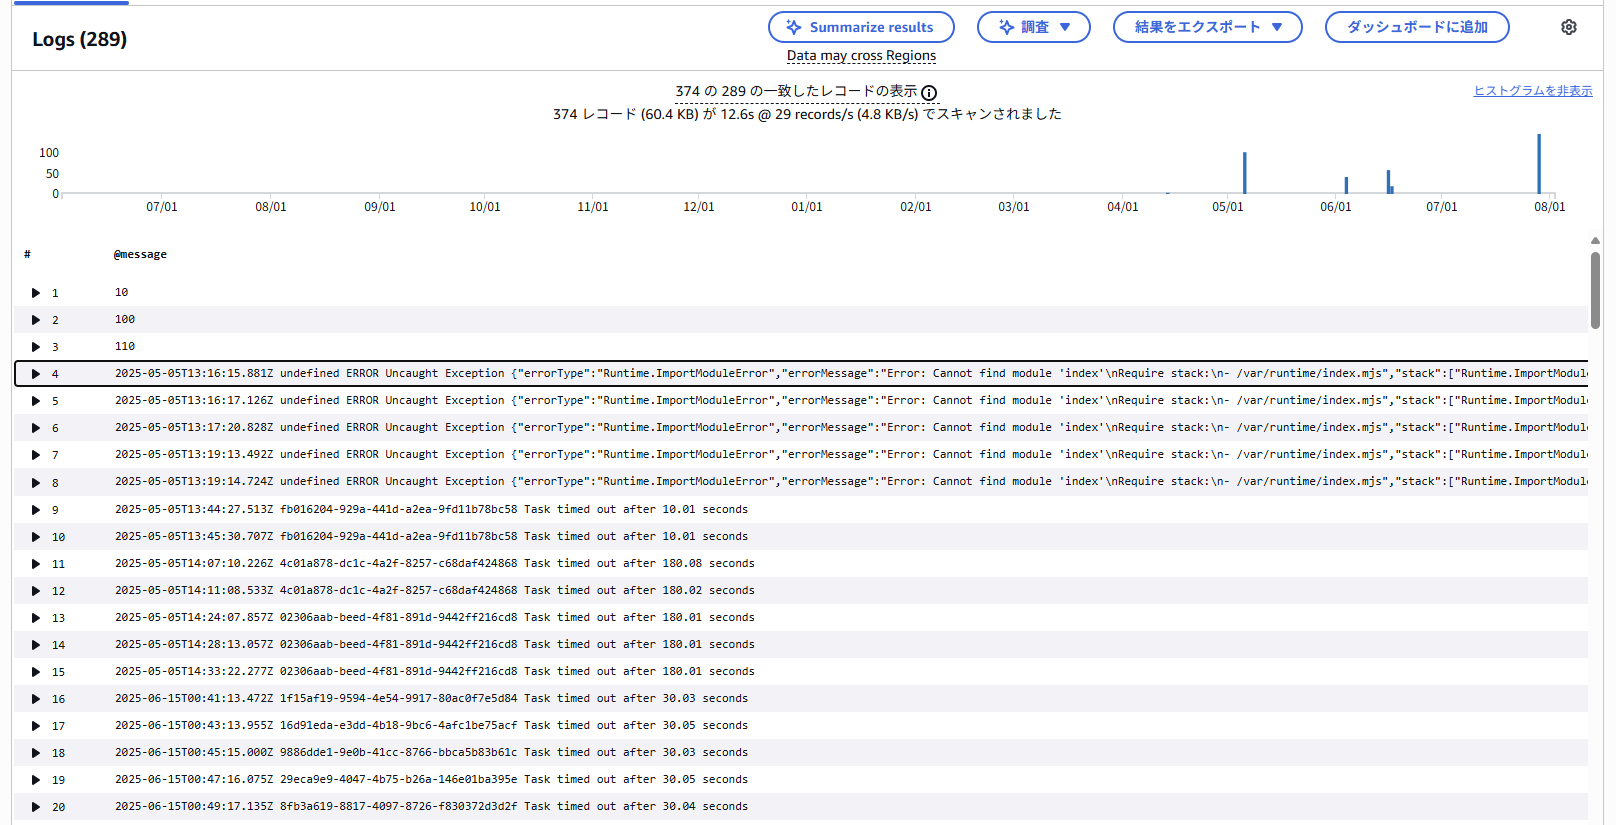
Task: Click the 14:07:10.226Z timed out log message
Action: (x=435, y=564)
